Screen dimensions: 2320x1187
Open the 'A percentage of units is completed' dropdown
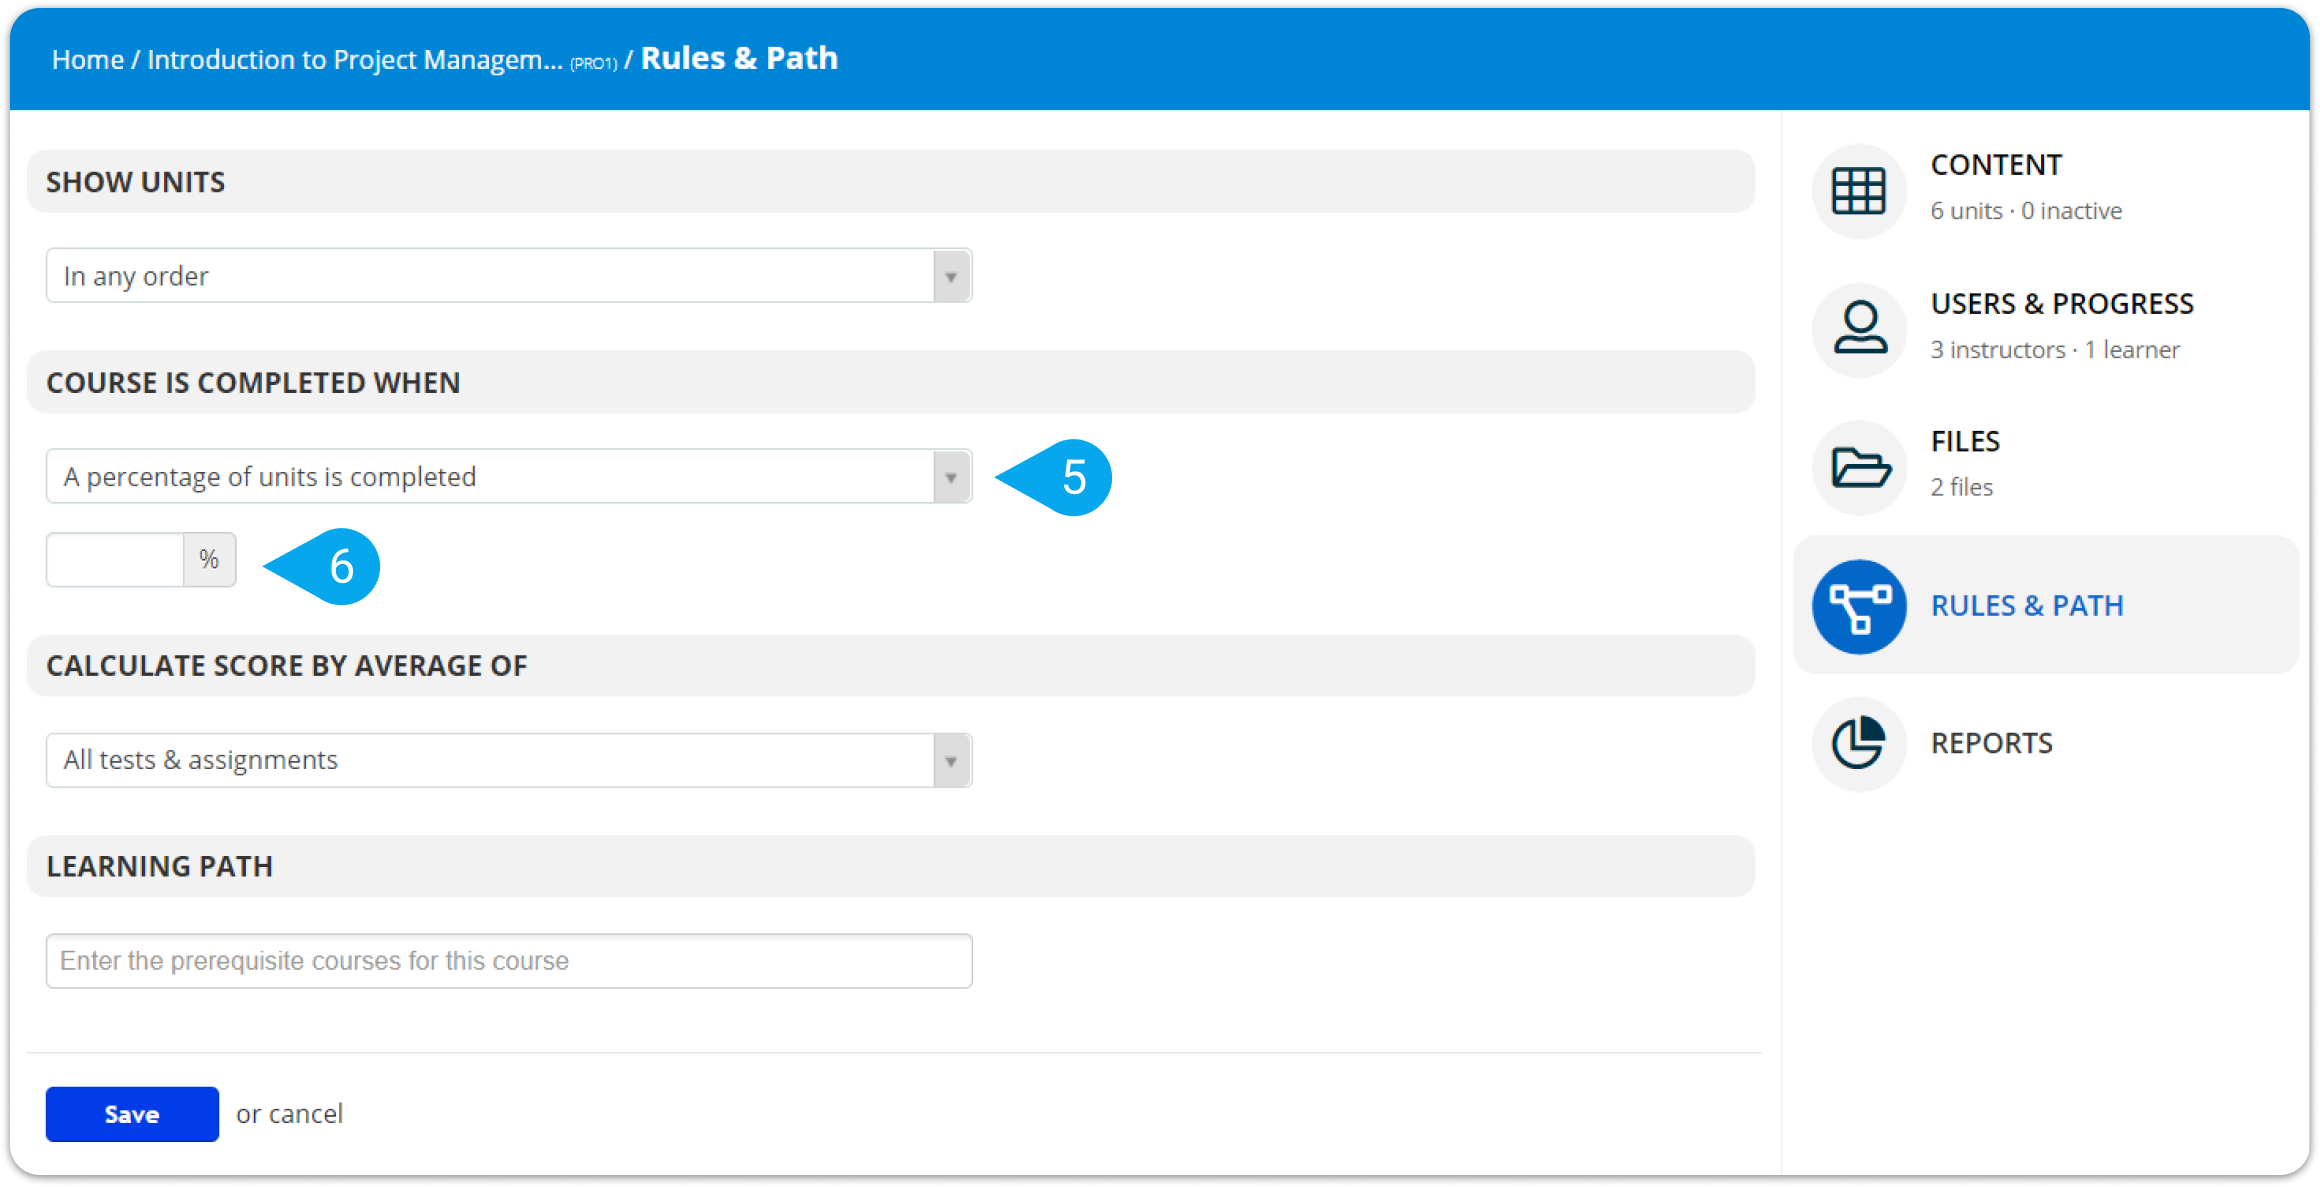tap(509, 477)
